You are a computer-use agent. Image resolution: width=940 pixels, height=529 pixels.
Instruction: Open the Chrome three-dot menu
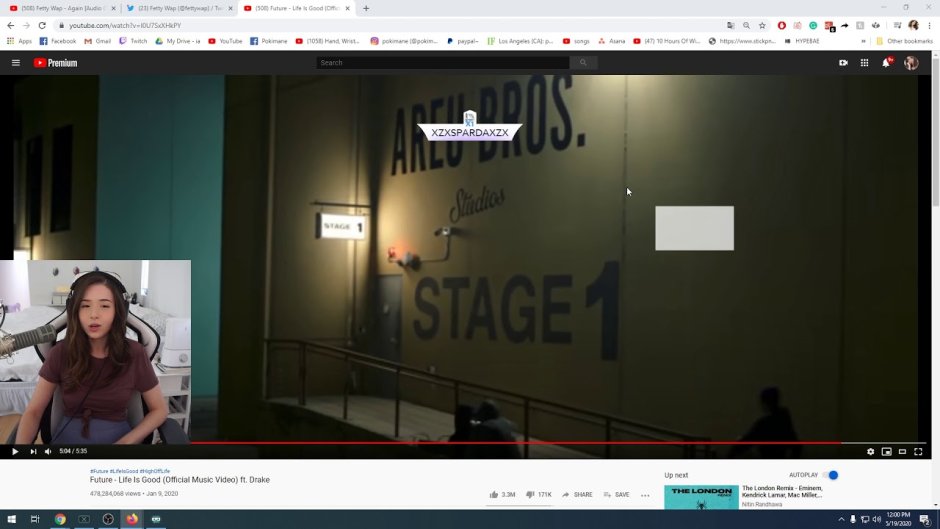[x=929, y=25]
